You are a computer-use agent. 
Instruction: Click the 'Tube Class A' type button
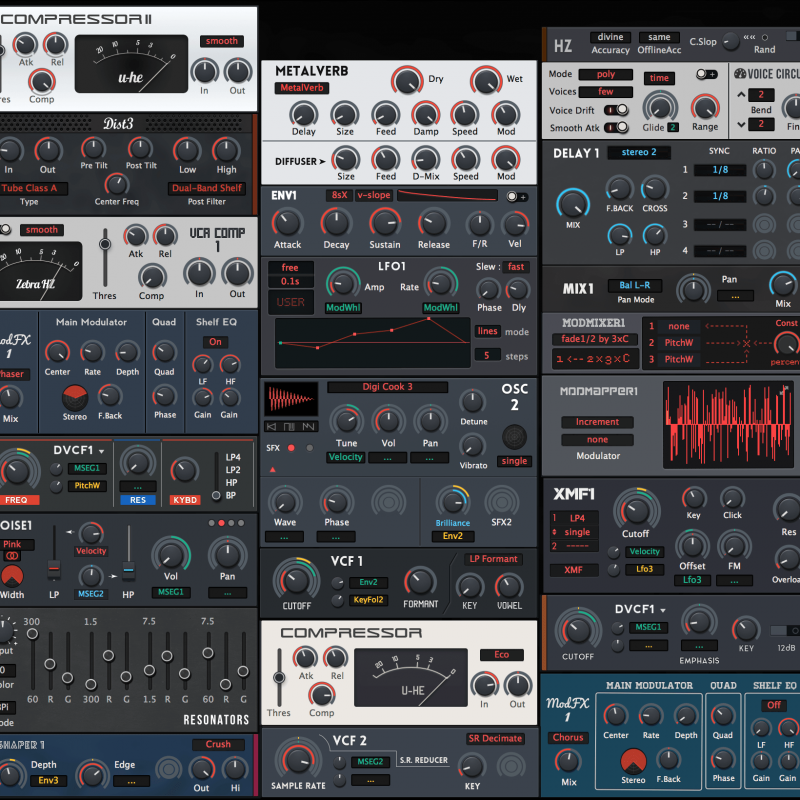[x=30, y=188]
